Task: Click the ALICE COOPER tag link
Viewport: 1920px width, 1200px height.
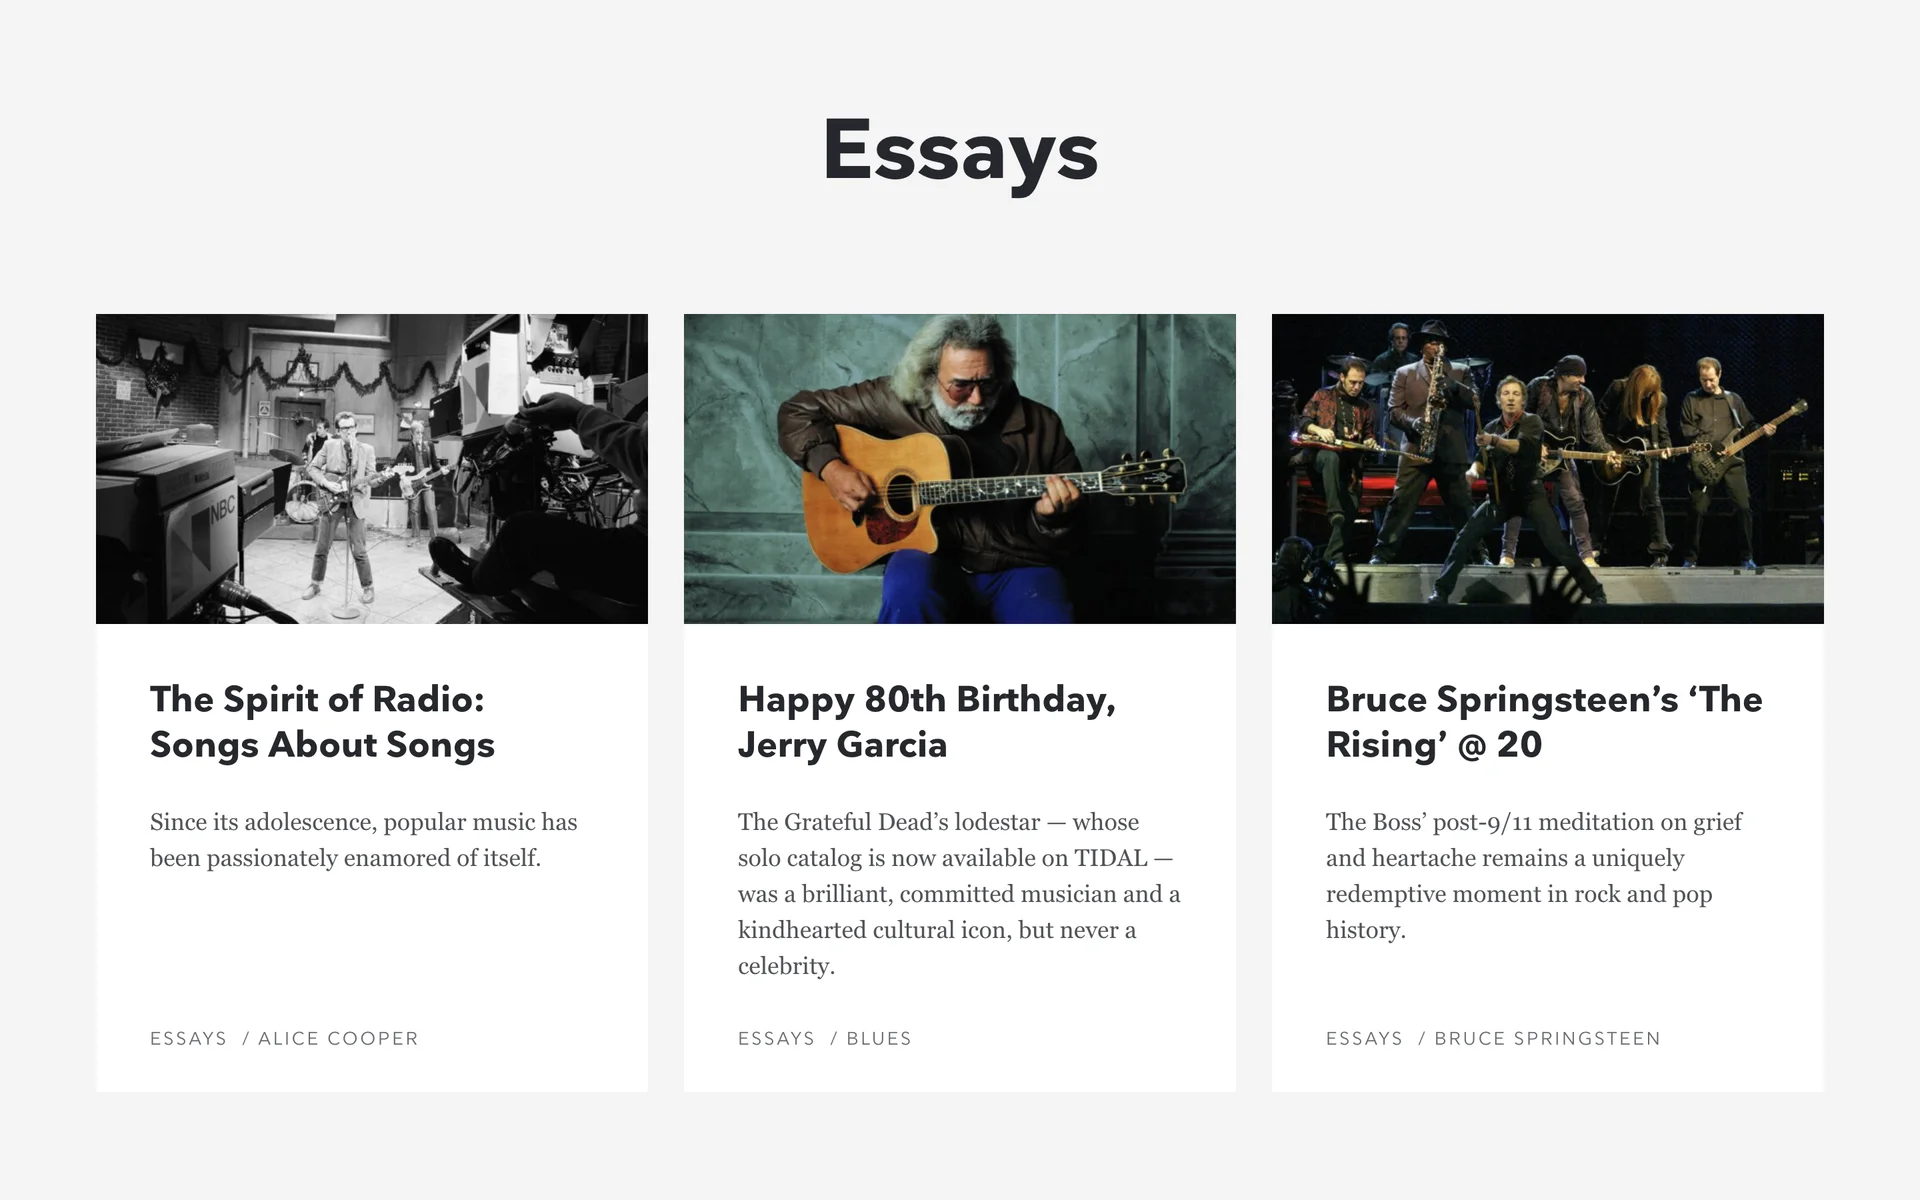Action: click(x=338, y=1038)
